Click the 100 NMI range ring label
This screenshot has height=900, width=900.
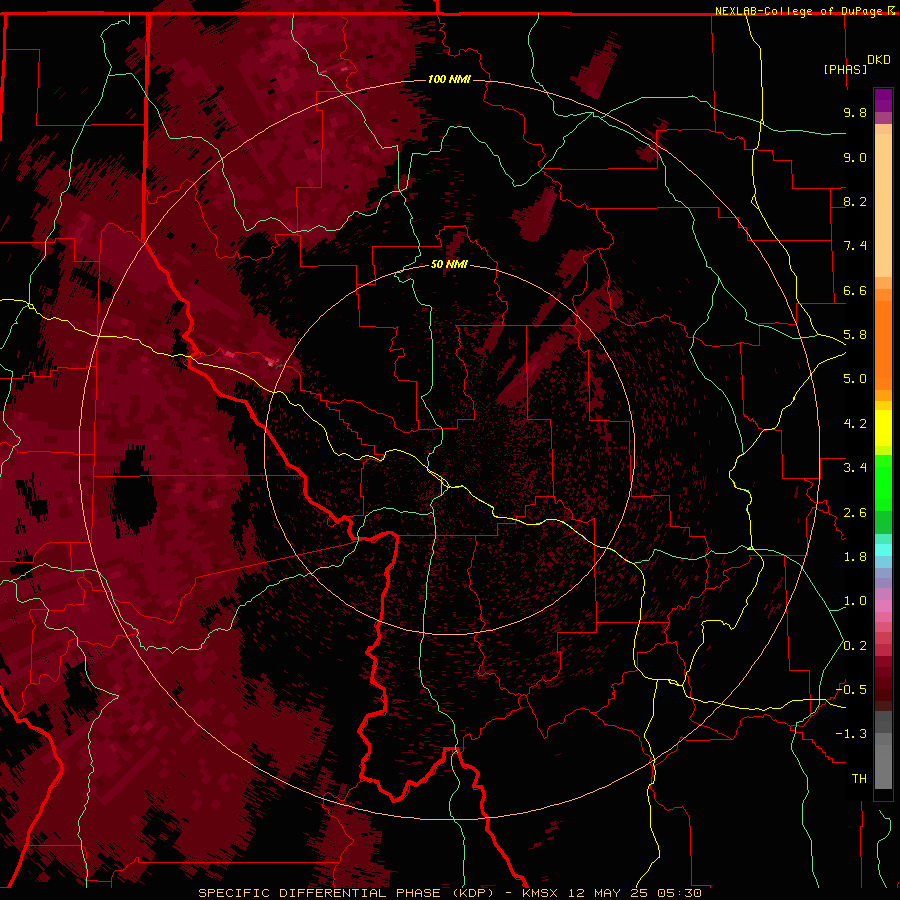coord(449,79)
